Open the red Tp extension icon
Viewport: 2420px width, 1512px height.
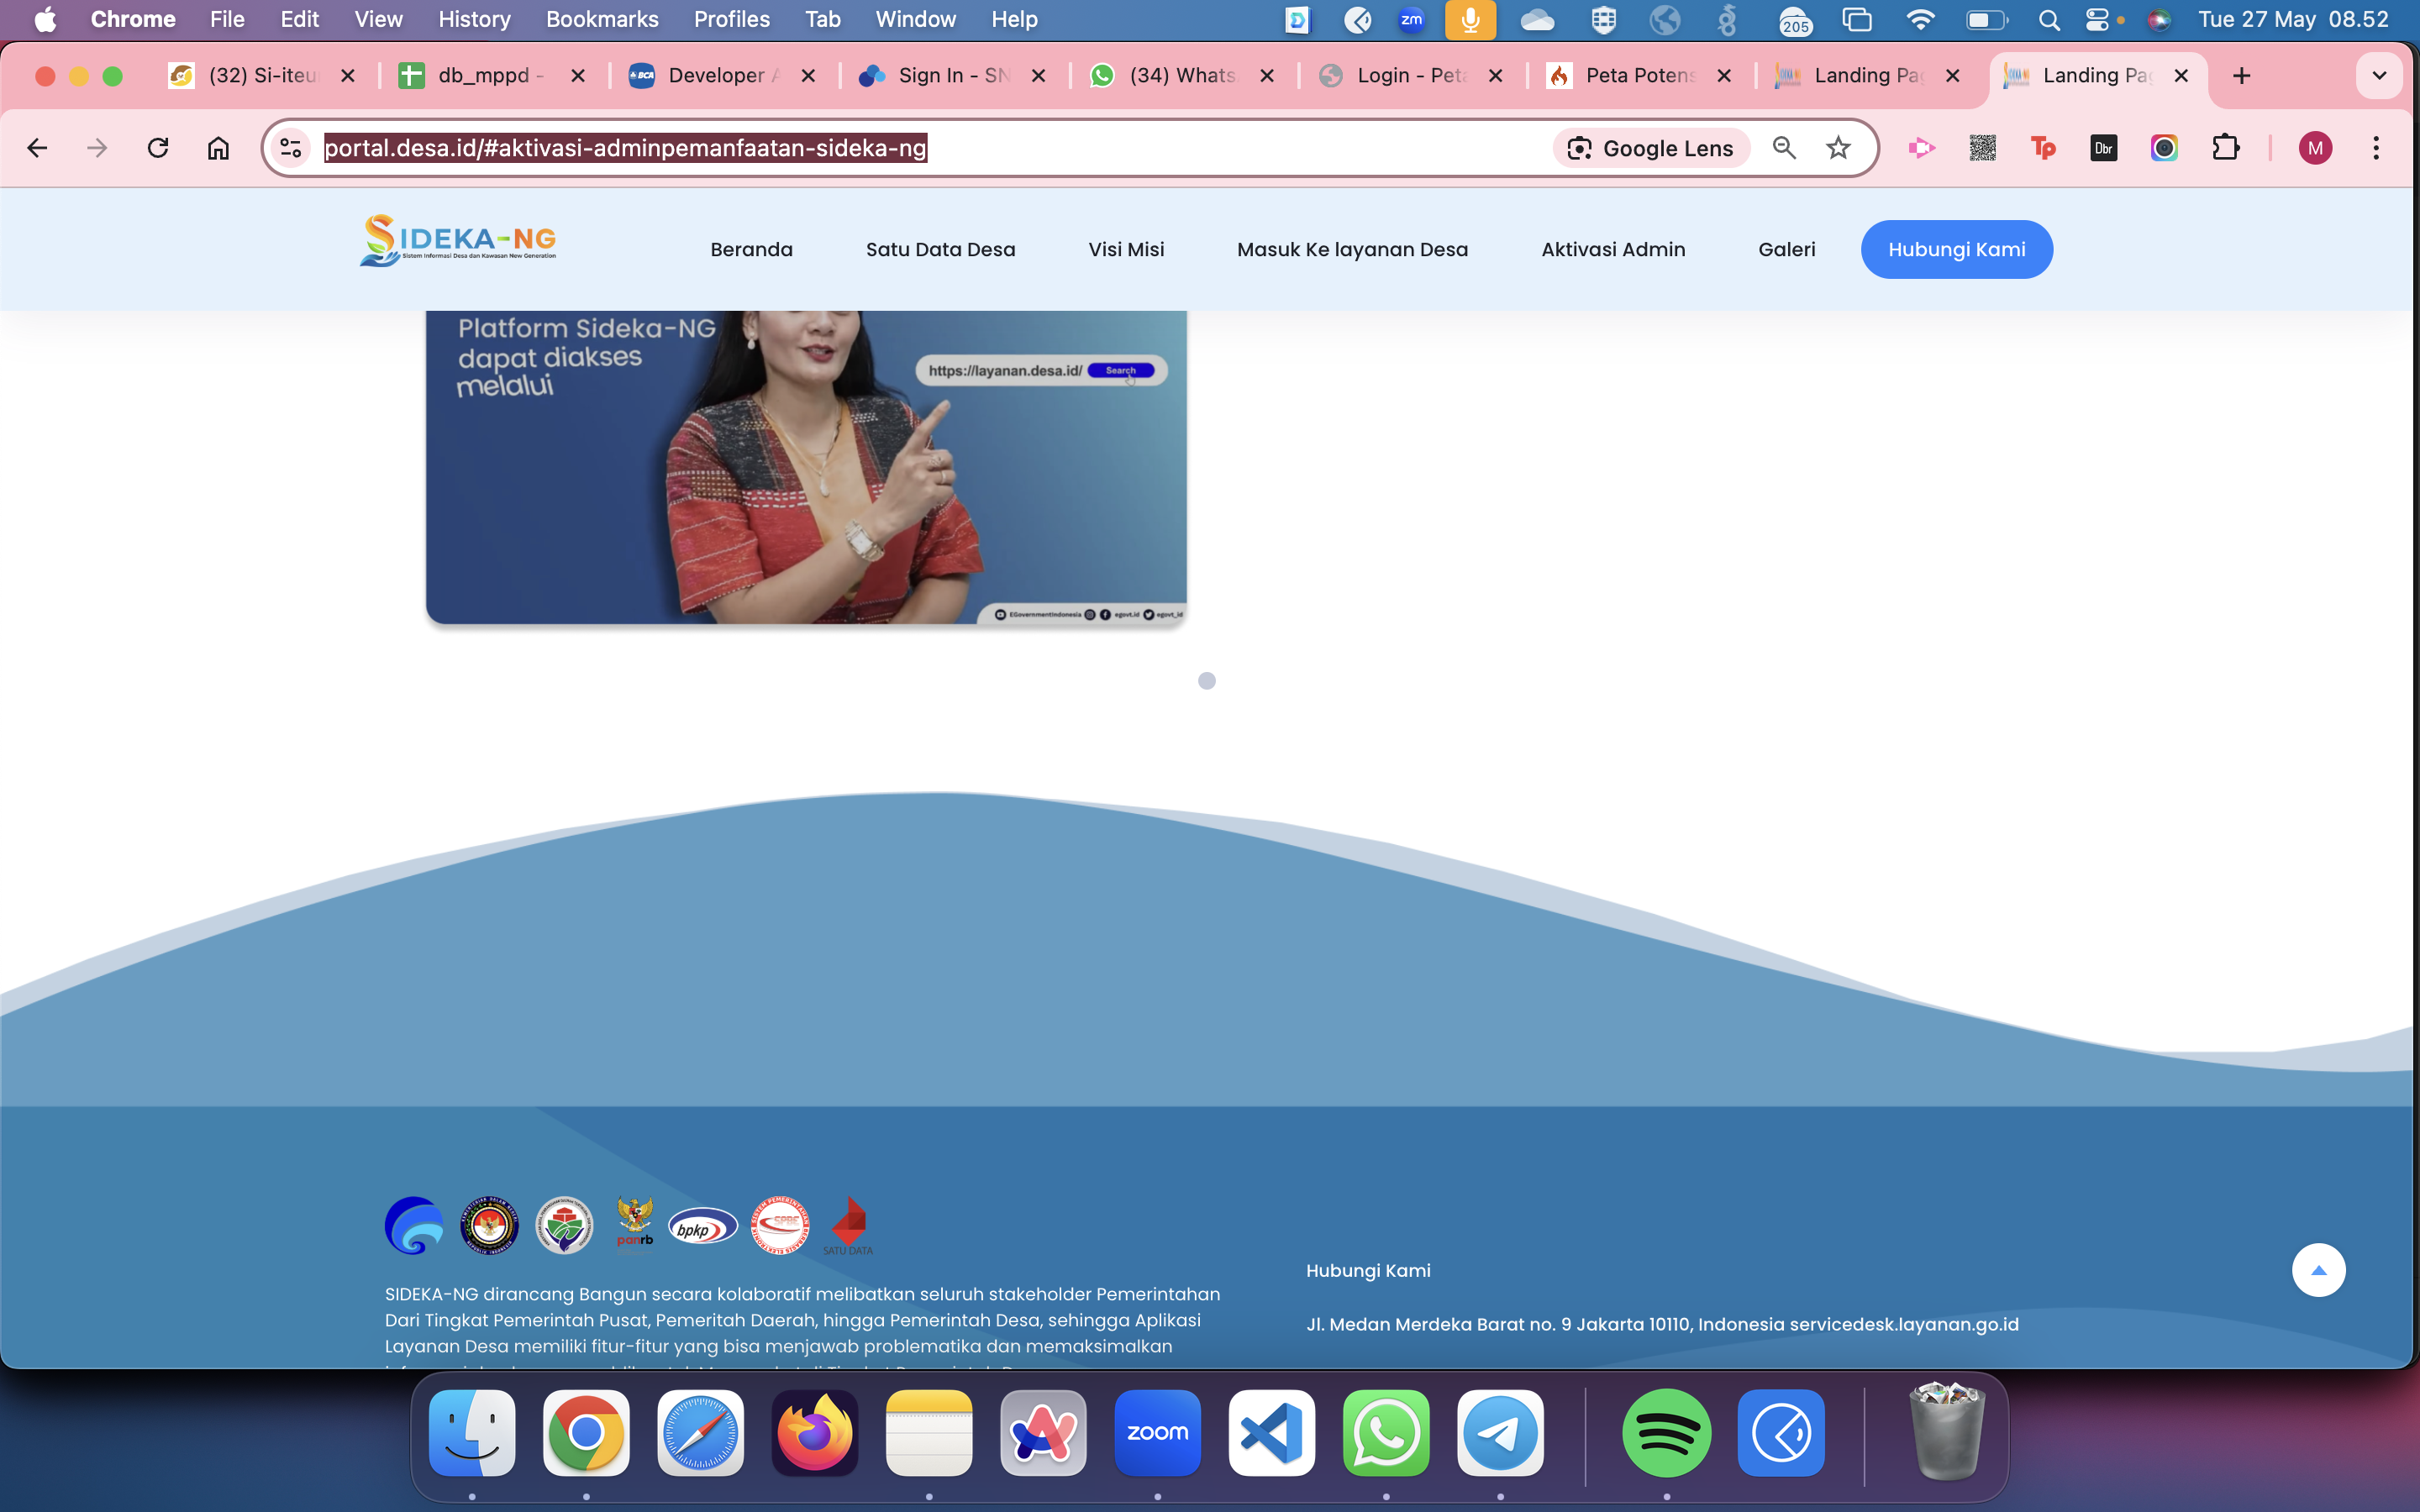(x=2043, y=148)
